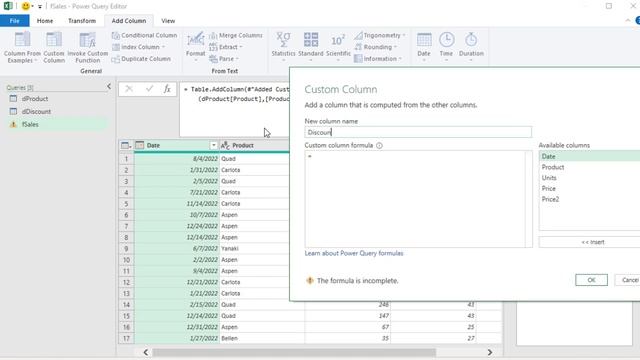Click the formula info circle icon
The width and height of the screenshot is (640, 360).
pyautogui.click(x=379, y=145)
